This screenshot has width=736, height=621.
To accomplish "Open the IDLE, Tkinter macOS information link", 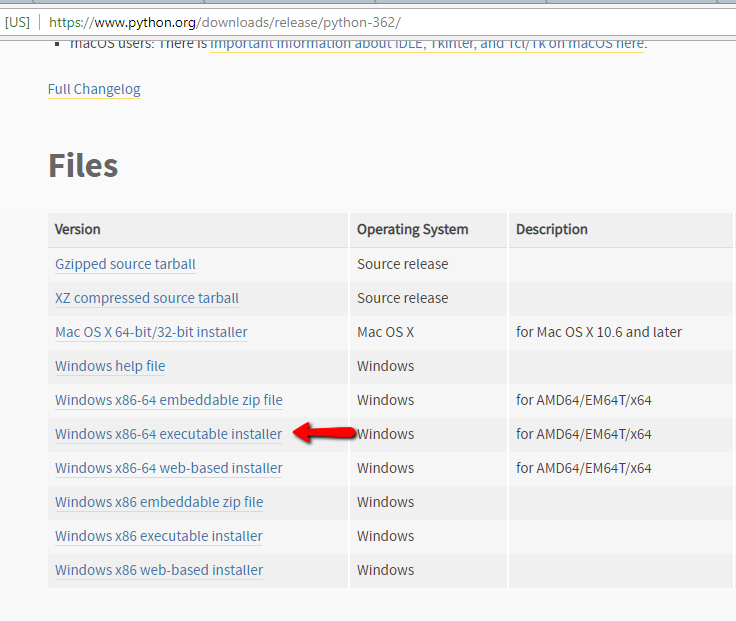I will [427, 44].
